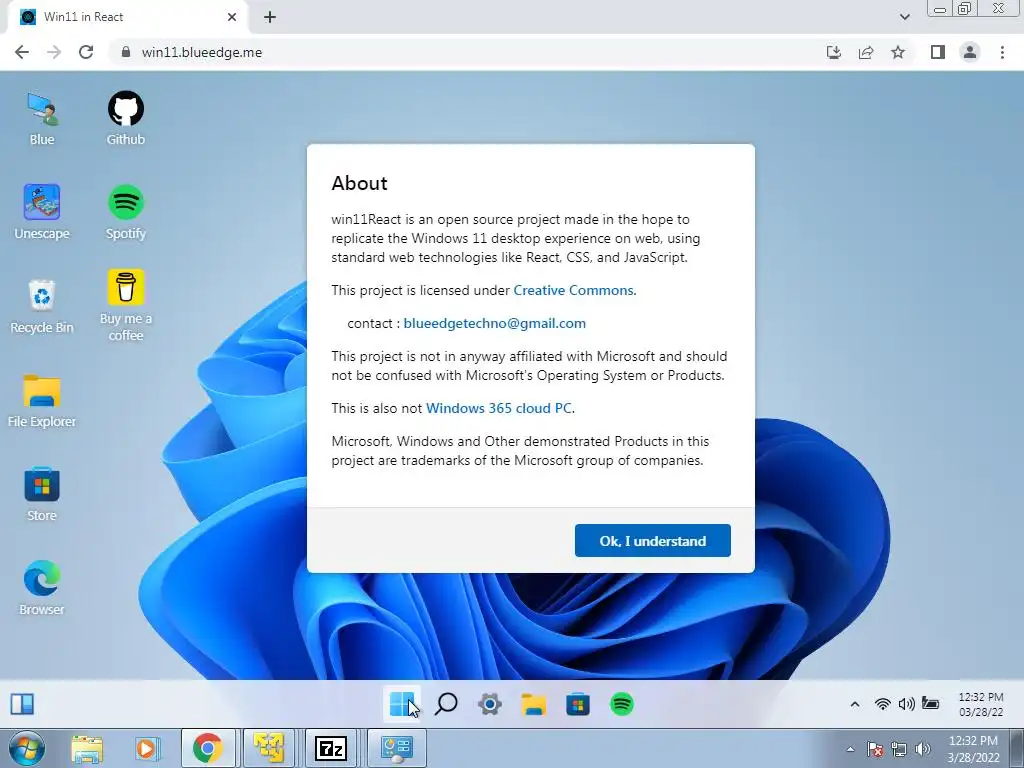Open a new Chrome tab

click(270, 17)
